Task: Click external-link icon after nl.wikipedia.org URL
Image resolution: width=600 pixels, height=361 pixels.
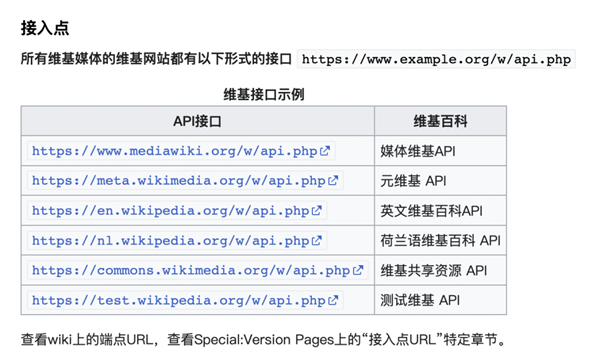Action: (317, 240)
